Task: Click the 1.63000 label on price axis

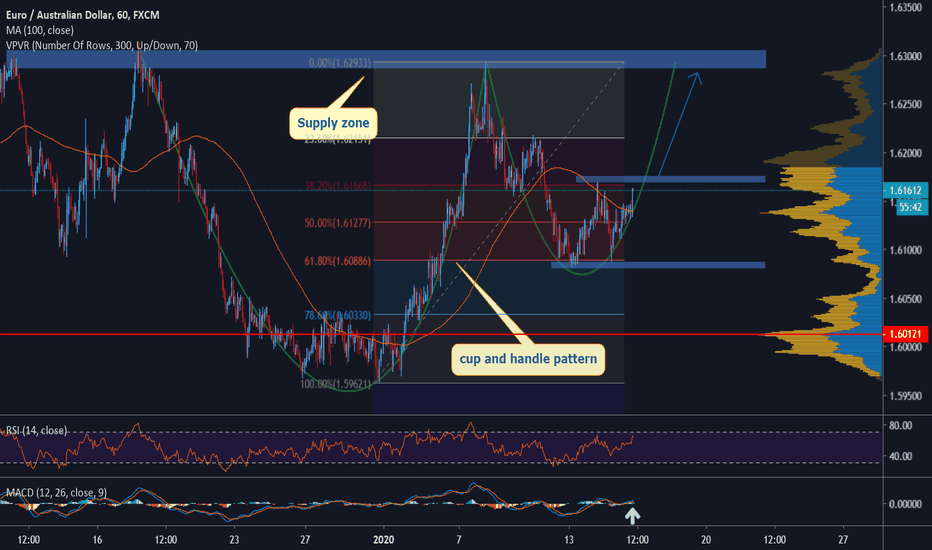Action: click(904, 57)
